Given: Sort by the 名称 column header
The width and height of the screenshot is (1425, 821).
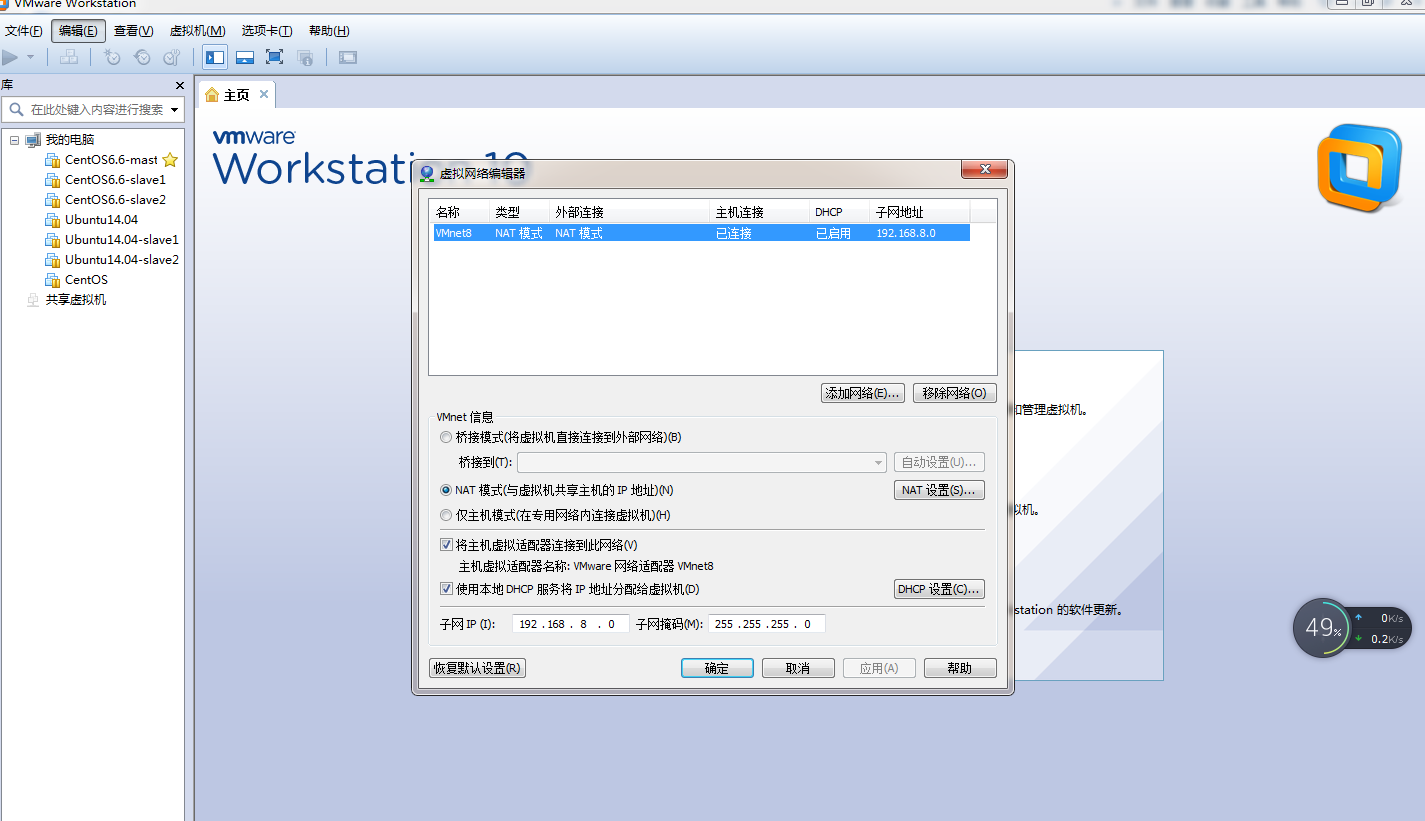Looking at the screenshot, I should pyautogui.click(x=459, y=212).
